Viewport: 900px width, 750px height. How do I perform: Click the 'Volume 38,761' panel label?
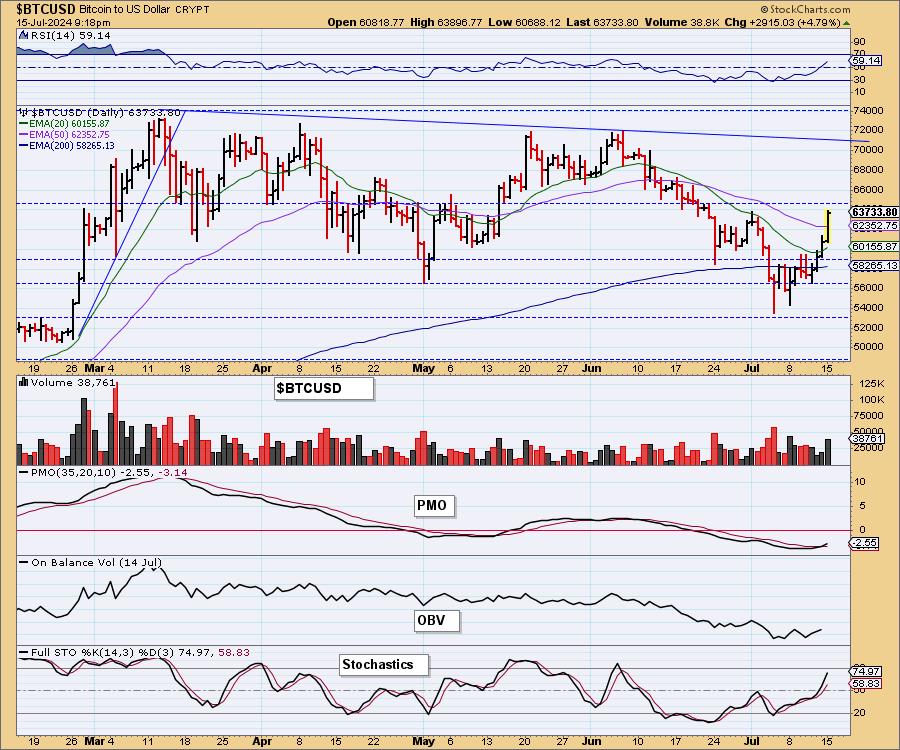pos(73,383)
